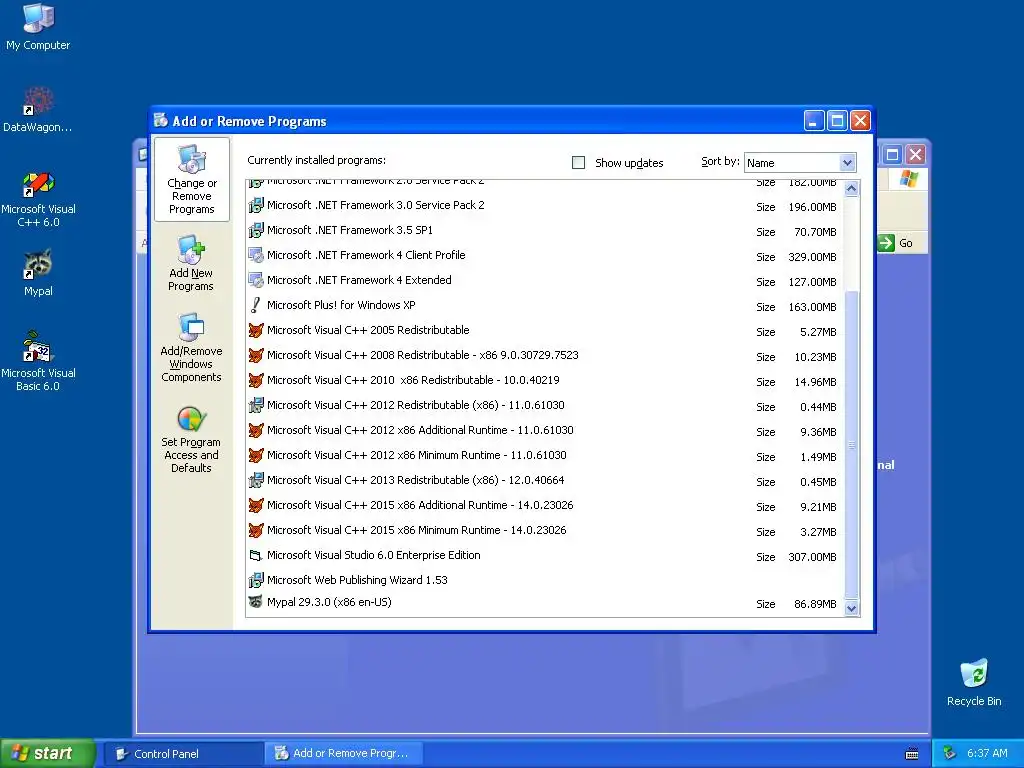The width and height of the screenshot is (1024, 768).
Task: Click the Visual Studio 6.0 Enterprise Edition icon
Action: point(256,555)
